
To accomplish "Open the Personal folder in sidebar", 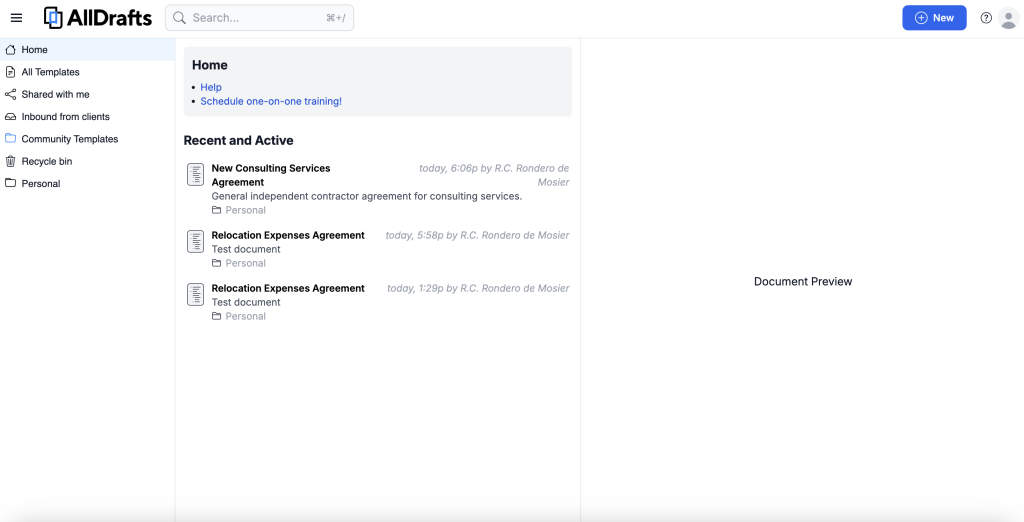I will tap(41, 184).
